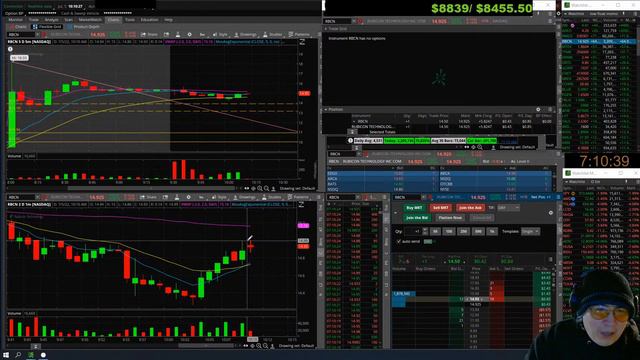Click zoom out magnifier below upper chart
This screenshot has width=640, height=360.
tap(267, 189)
